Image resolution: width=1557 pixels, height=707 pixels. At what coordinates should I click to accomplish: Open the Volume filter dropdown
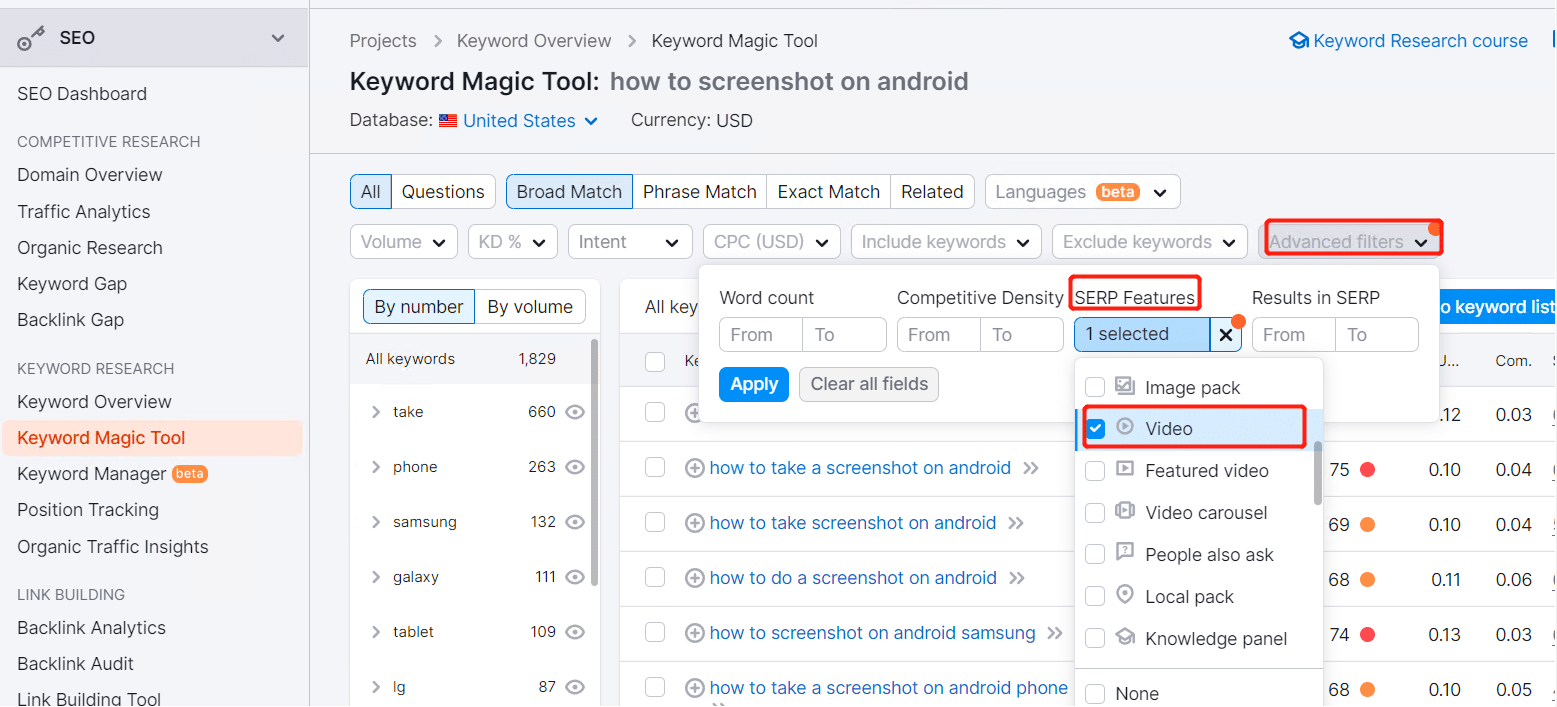click(x=403, y=242)
